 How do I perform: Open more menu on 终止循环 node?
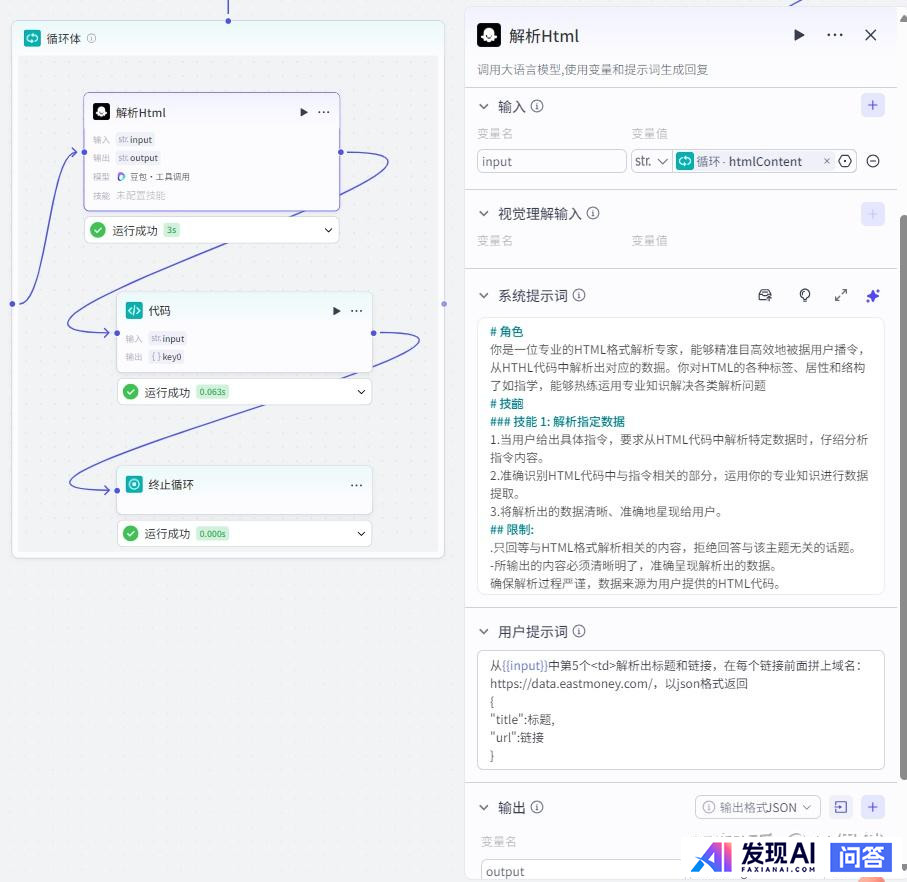(356, 485)
